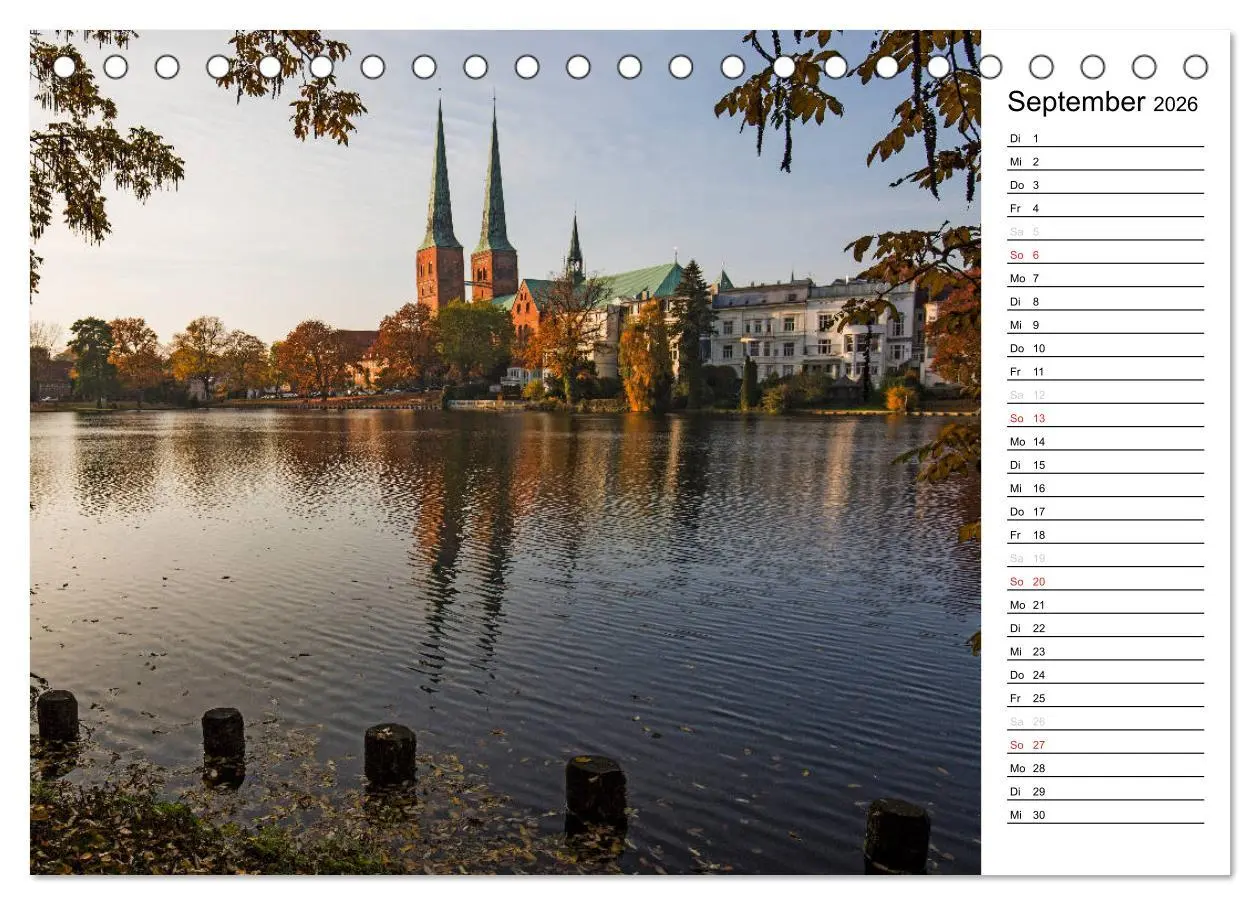The image size is (1260, 905).
Task: Select the Mi 9 date row
Action: tap(1105, 325)
